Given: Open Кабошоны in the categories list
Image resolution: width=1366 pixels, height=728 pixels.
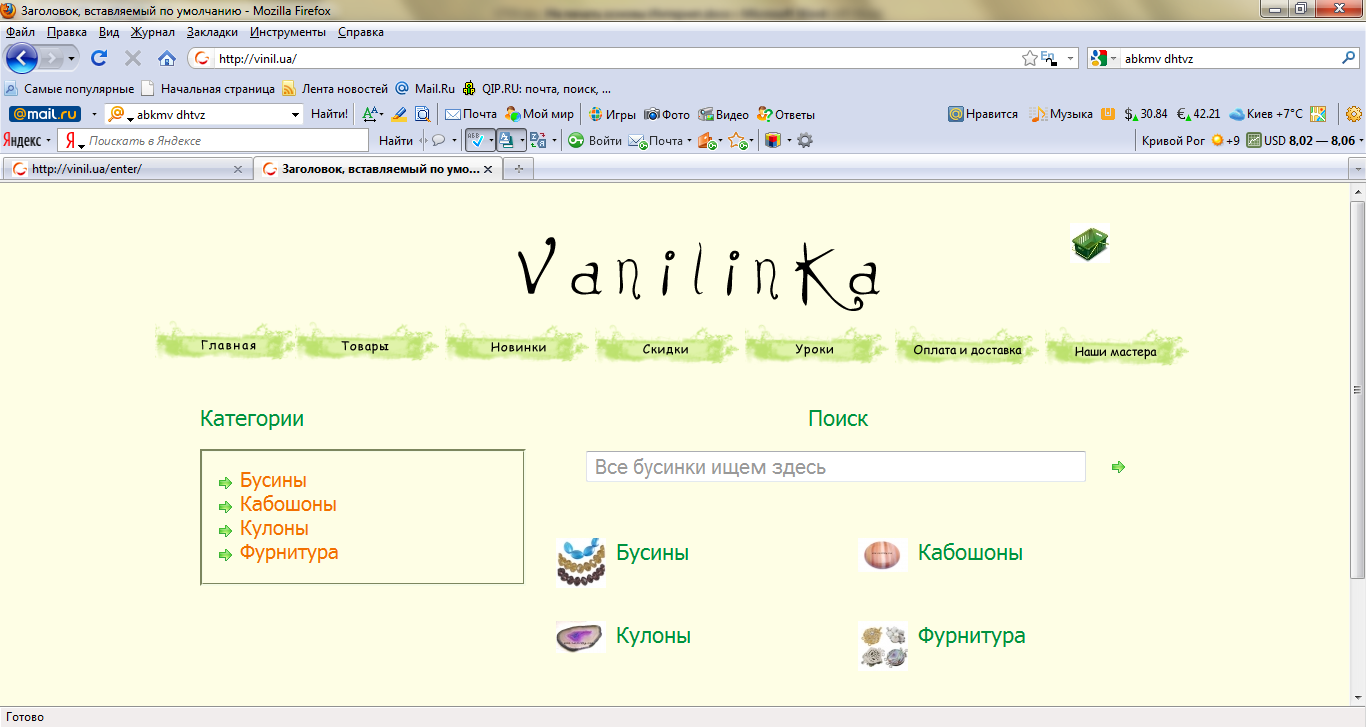Looking at the screenshot, I should [288, 504].
